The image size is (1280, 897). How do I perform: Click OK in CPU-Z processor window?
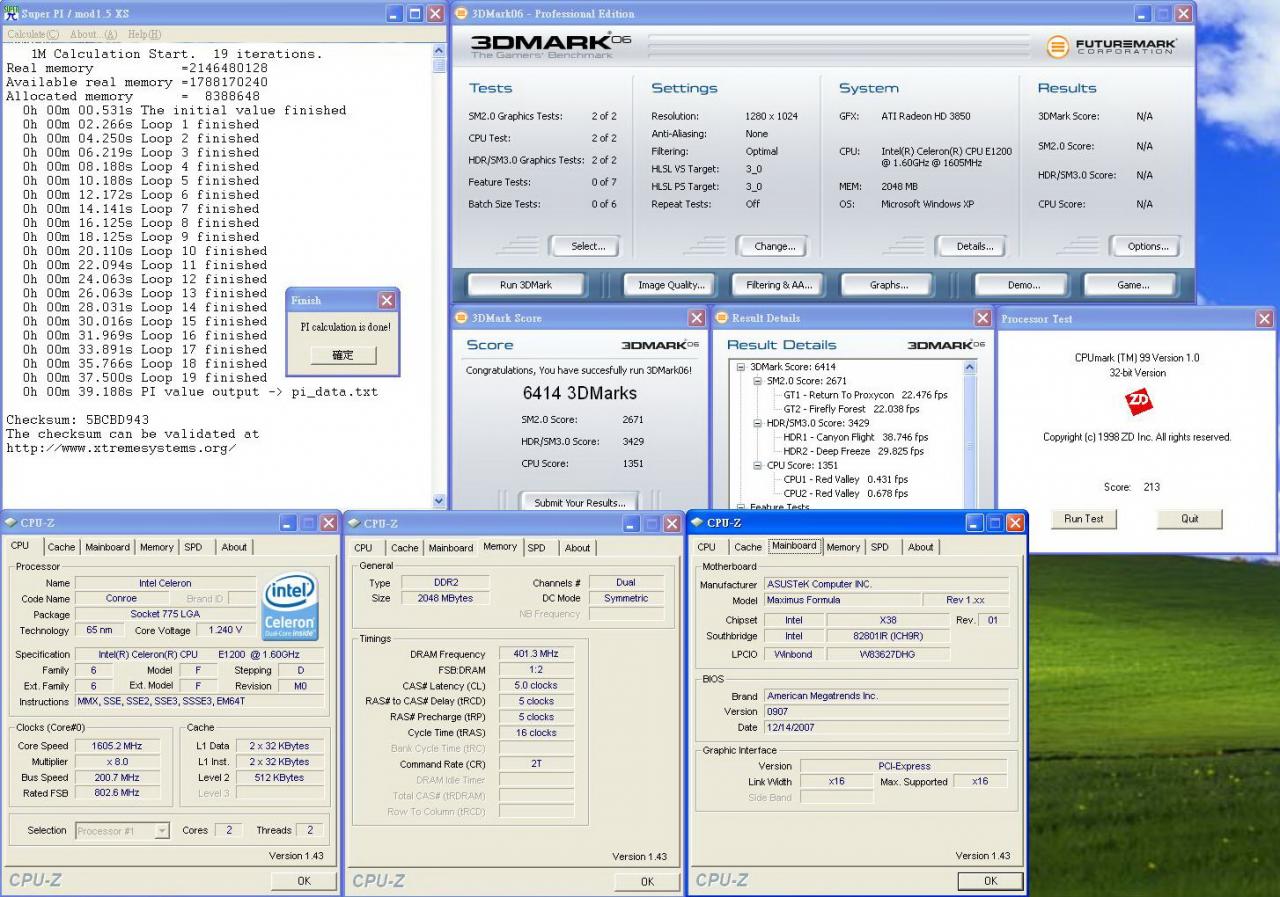(304, 880)
